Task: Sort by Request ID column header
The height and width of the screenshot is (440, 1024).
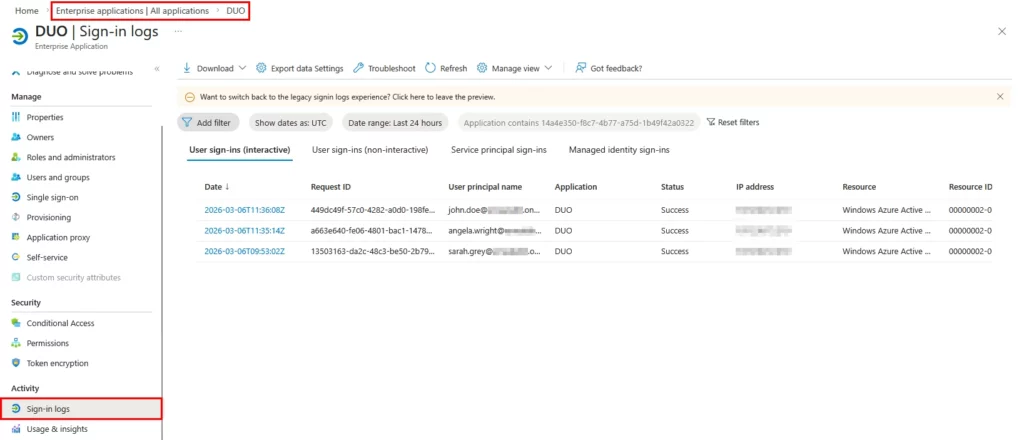Action: (330, 187)
